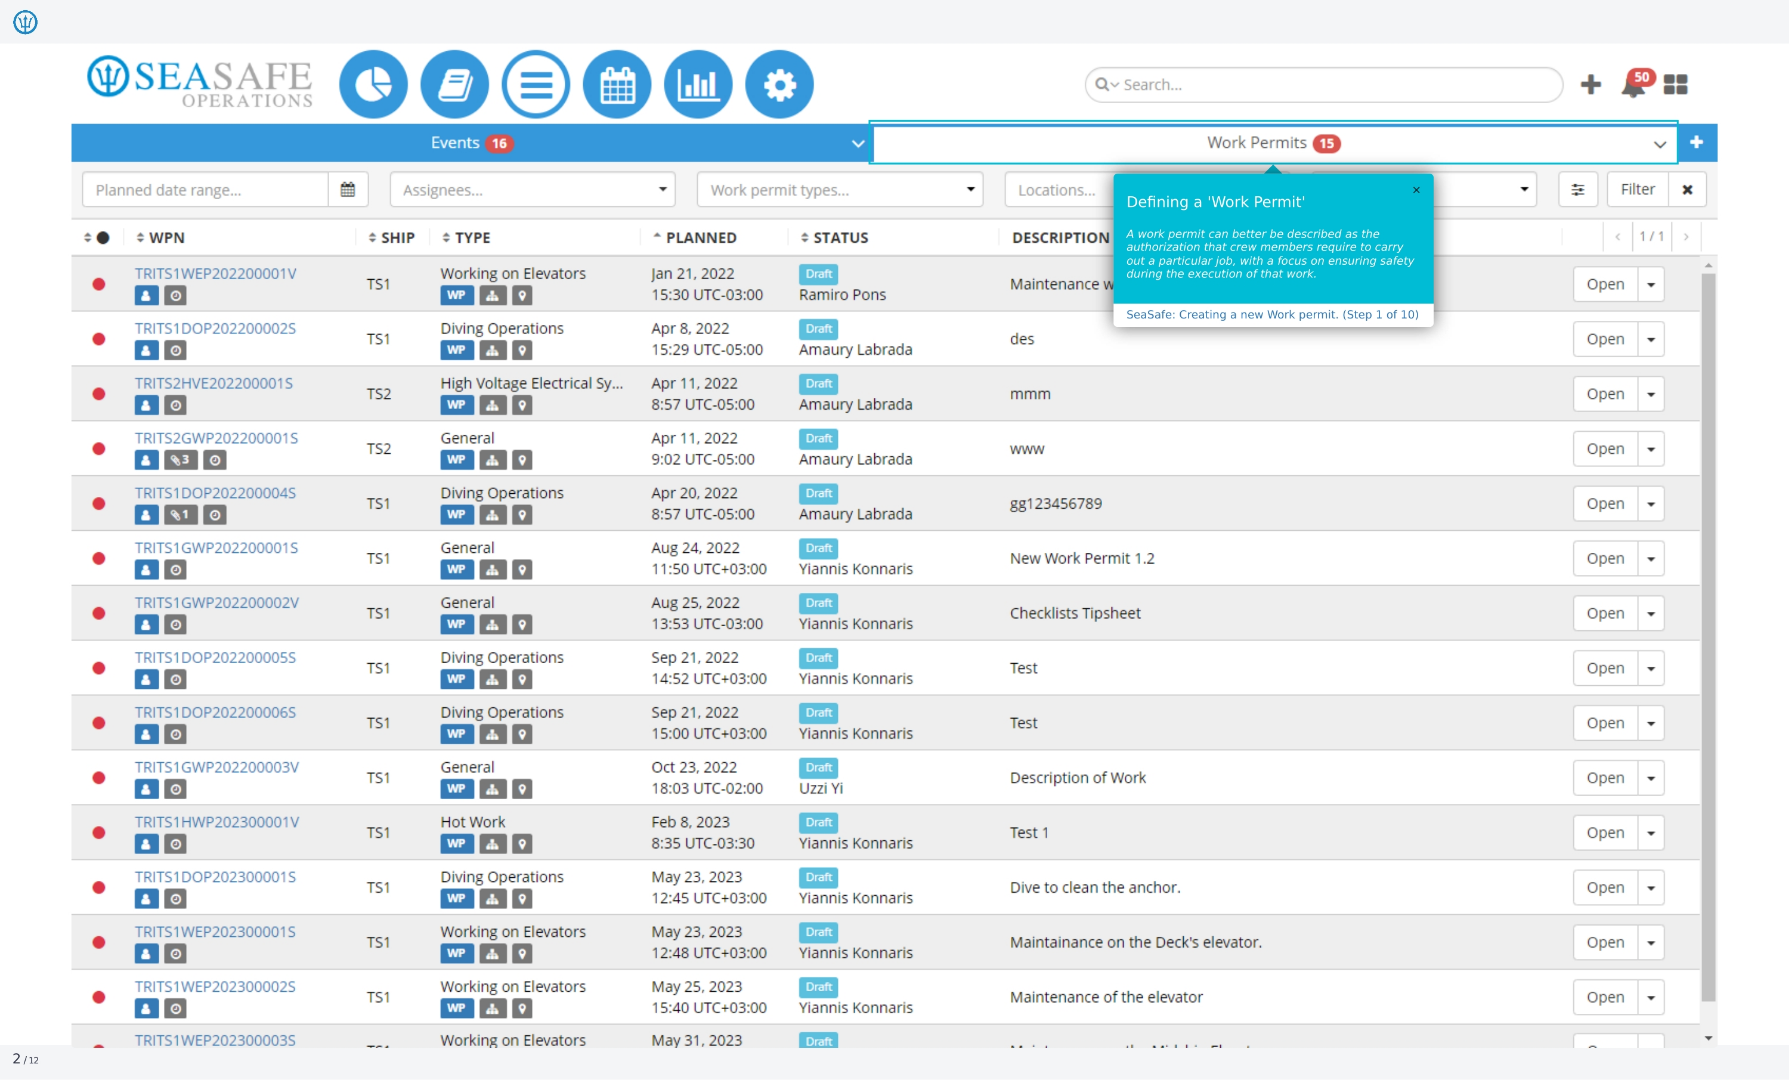Open the pie chart dashboard icon
This screenshot has height=1080, width=1789.
pyautogui.click(x=373, y=85)
